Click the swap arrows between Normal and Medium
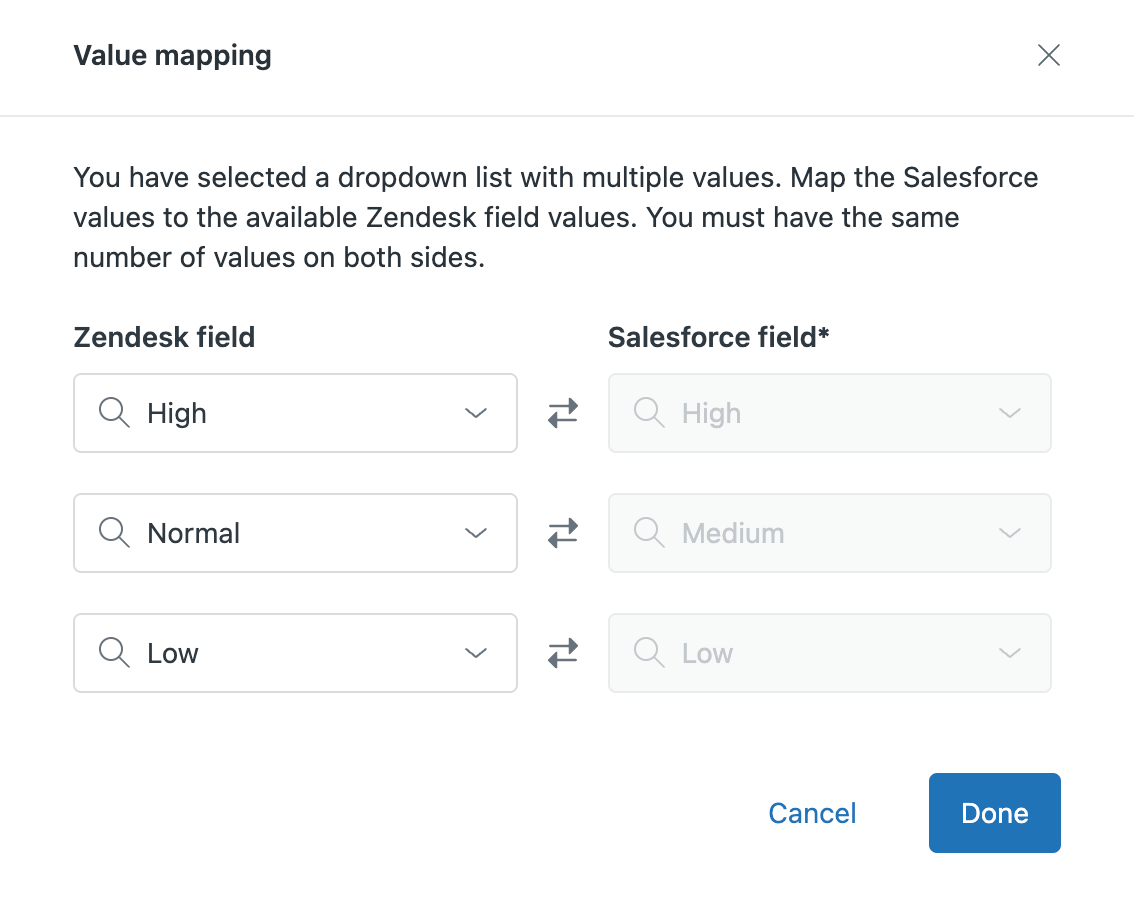The image size is (1134, 913). coord(562,532)
